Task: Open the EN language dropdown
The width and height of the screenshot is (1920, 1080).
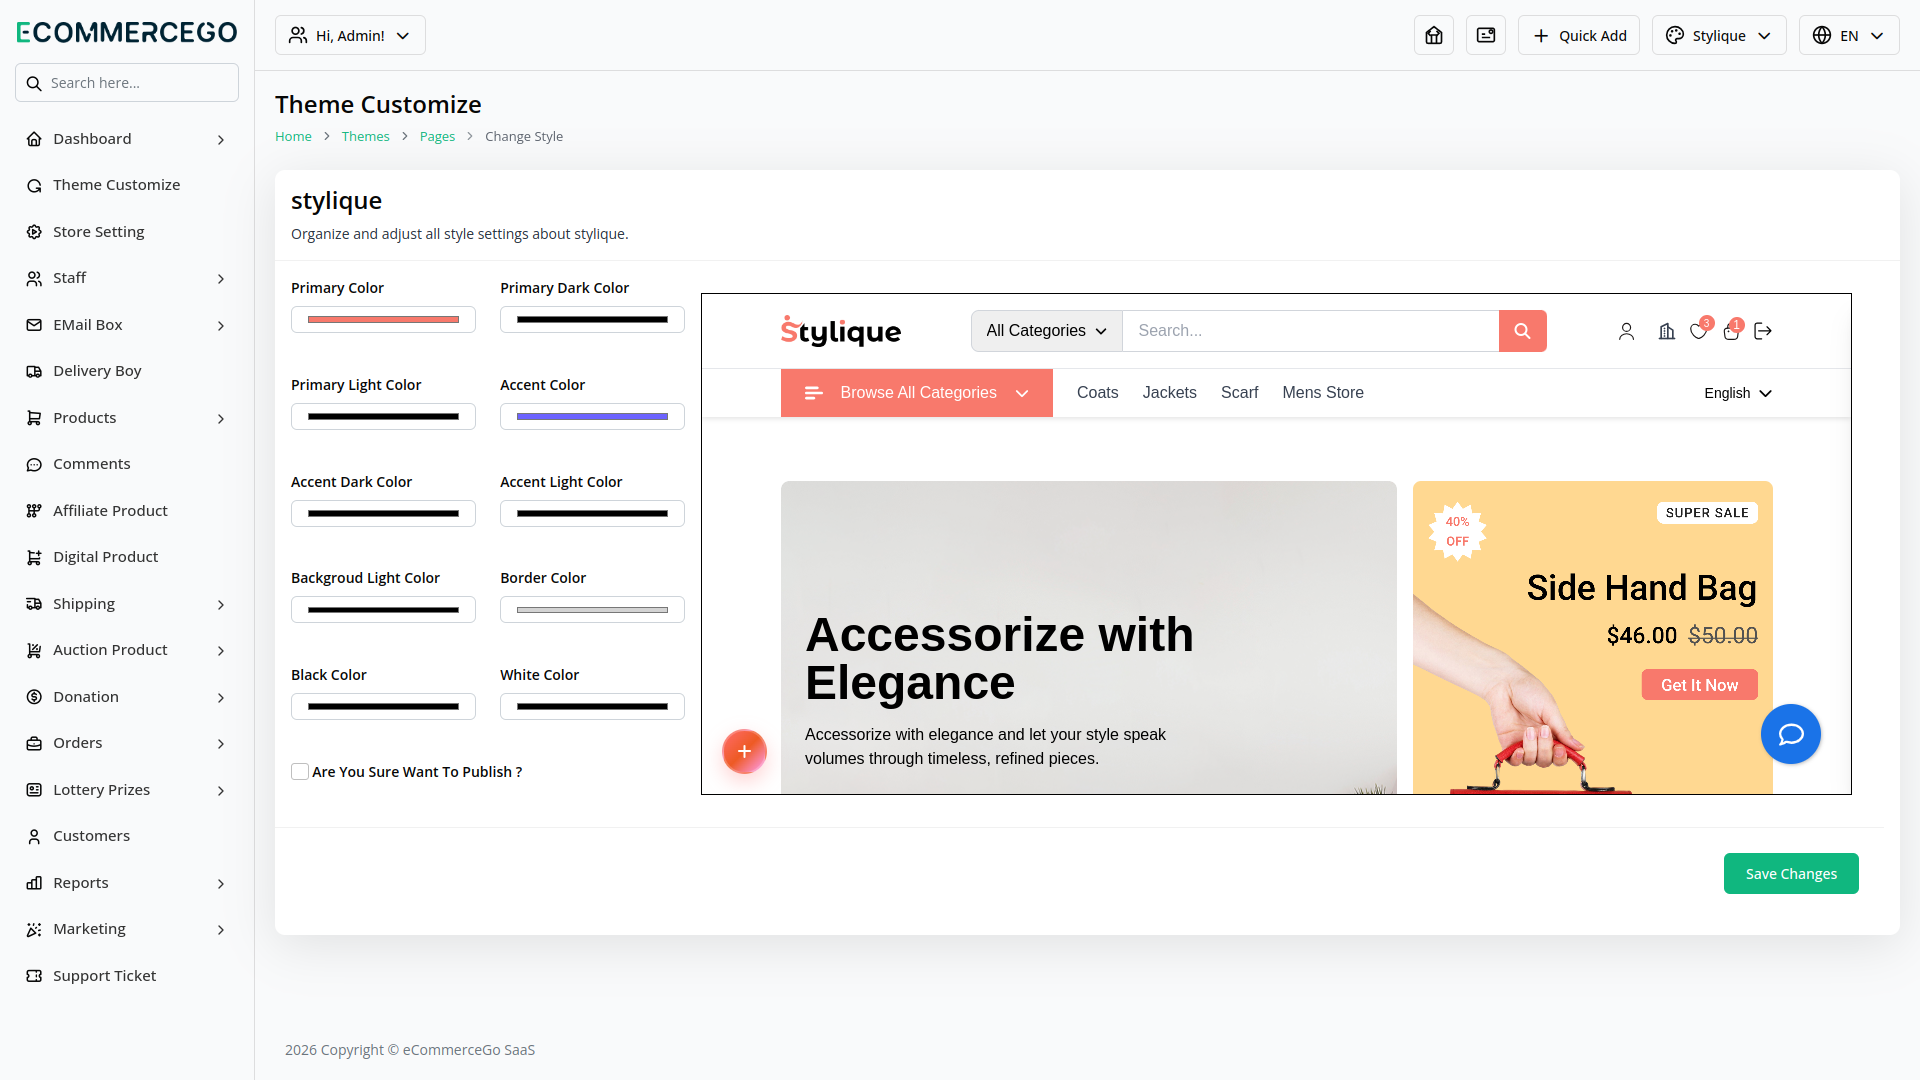Action: [1848, 35]
